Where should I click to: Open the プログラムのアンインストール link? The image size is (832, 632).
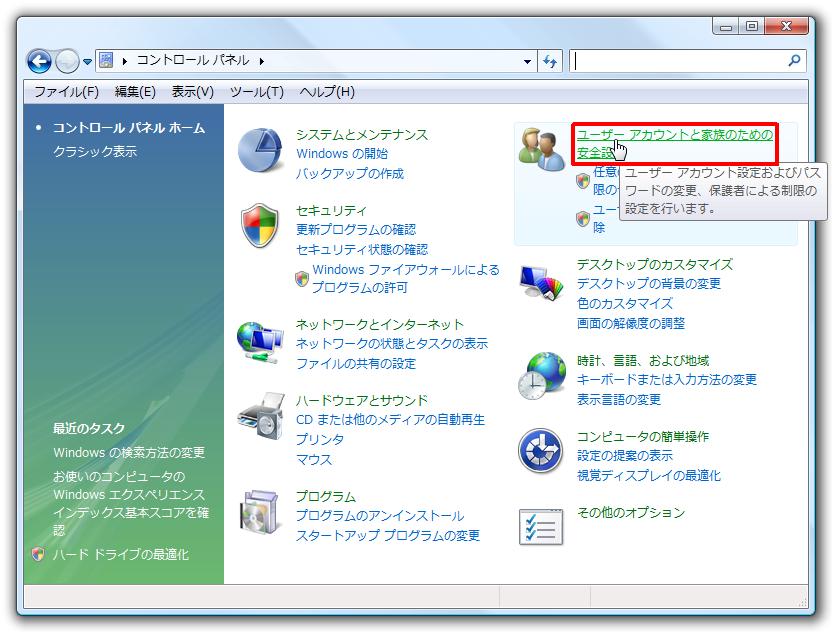click(x=380, y=516)
